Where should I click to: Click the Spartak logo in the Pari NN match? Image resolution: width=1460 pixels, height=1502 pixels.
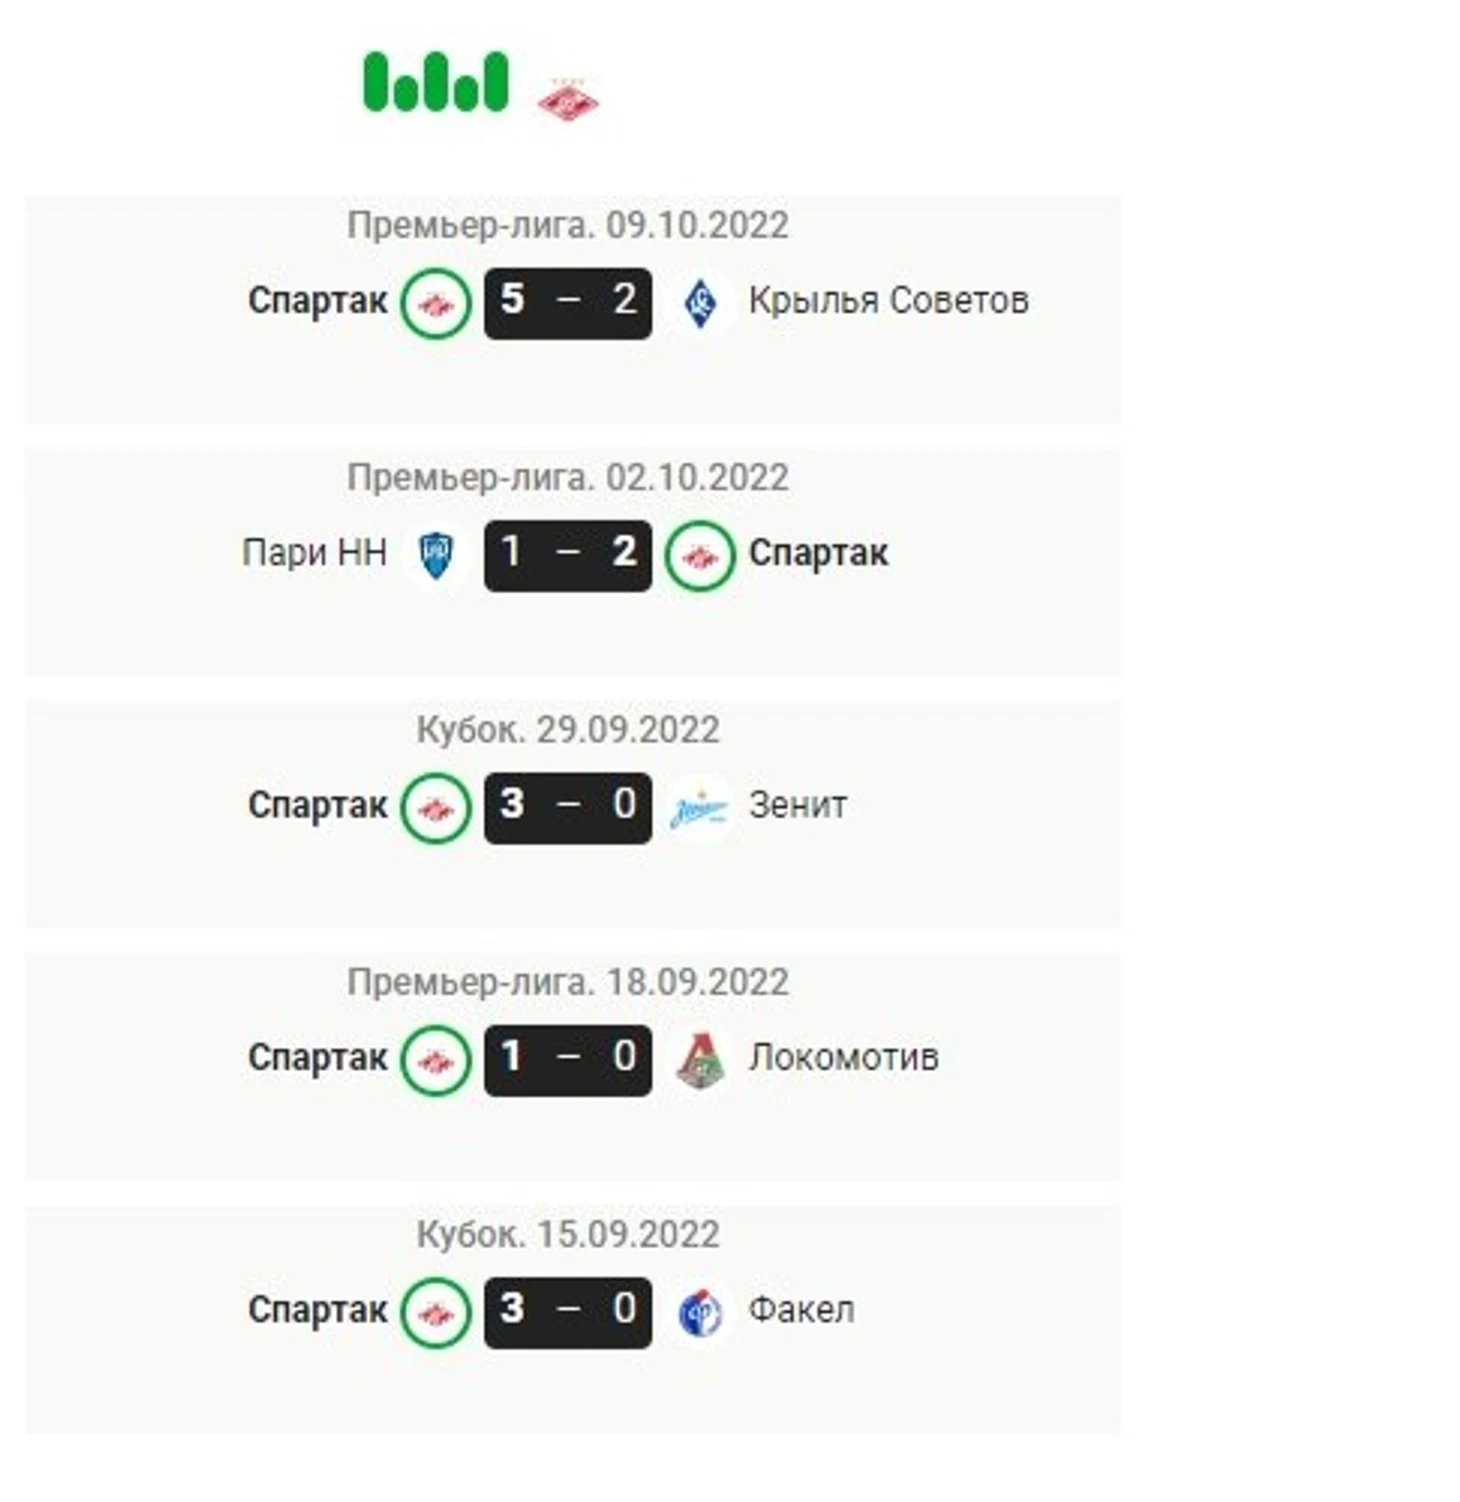click(x=700, y=556)
